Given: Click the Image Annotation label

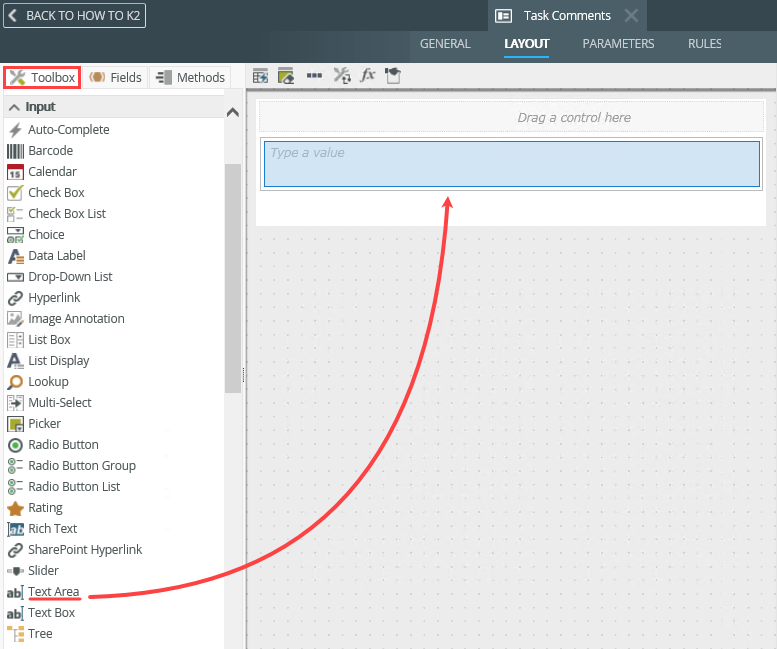Looking at the screenshot, I should point(76,319).
